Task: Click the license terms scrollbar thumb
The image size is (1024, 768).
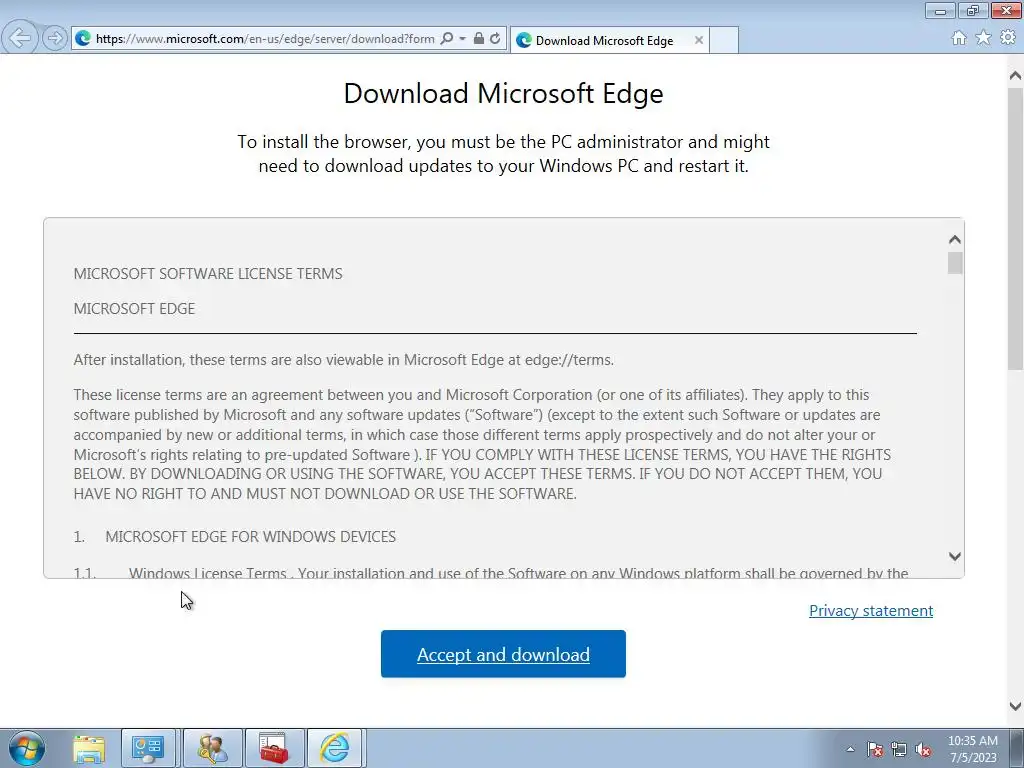Action: pyautogui.click(x=955, y=263)
